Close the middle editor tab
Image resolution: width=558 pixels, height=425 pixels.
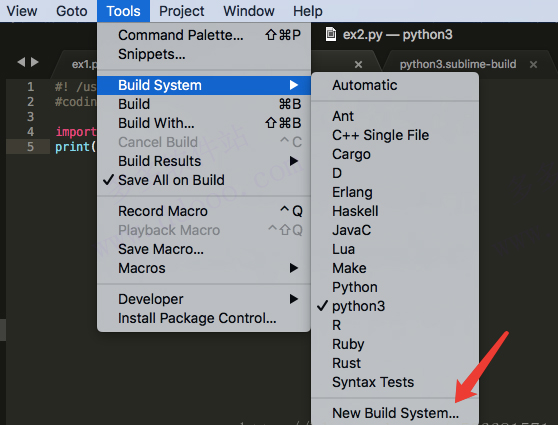[358, 64]
